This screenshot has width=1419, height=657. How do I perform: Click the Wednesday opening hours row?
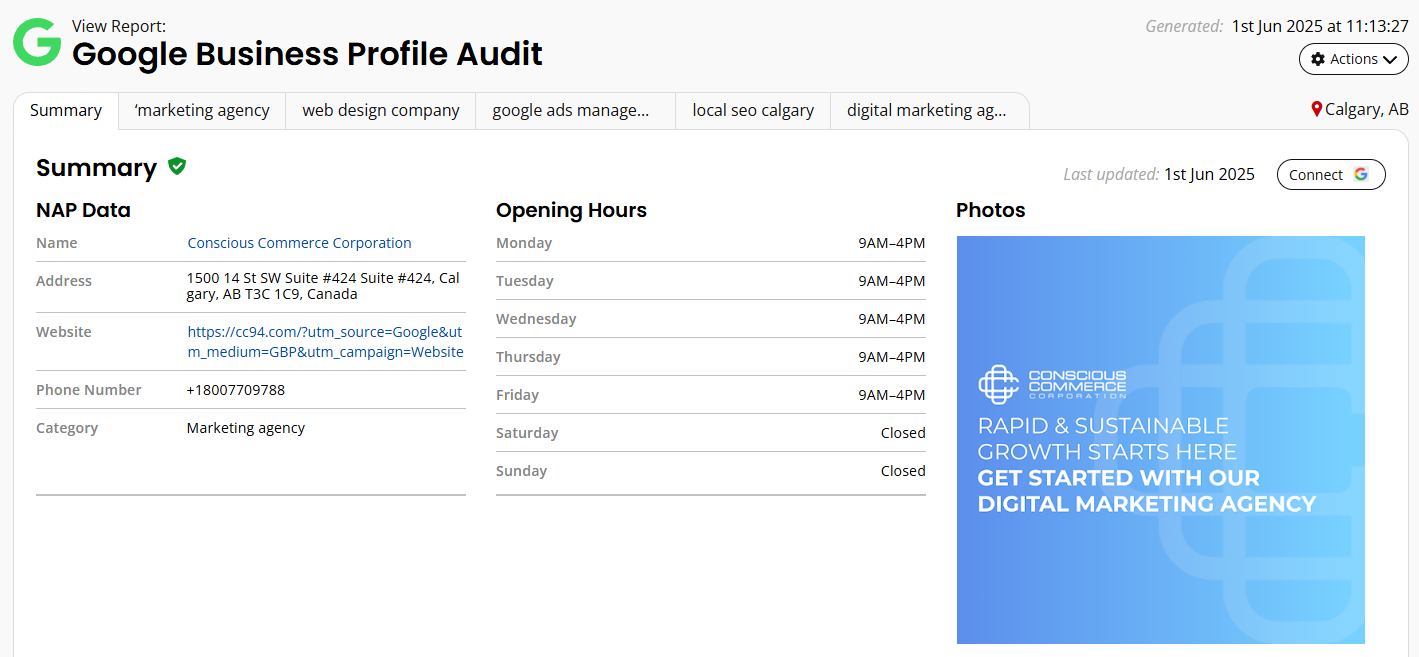tap(711, 319)
